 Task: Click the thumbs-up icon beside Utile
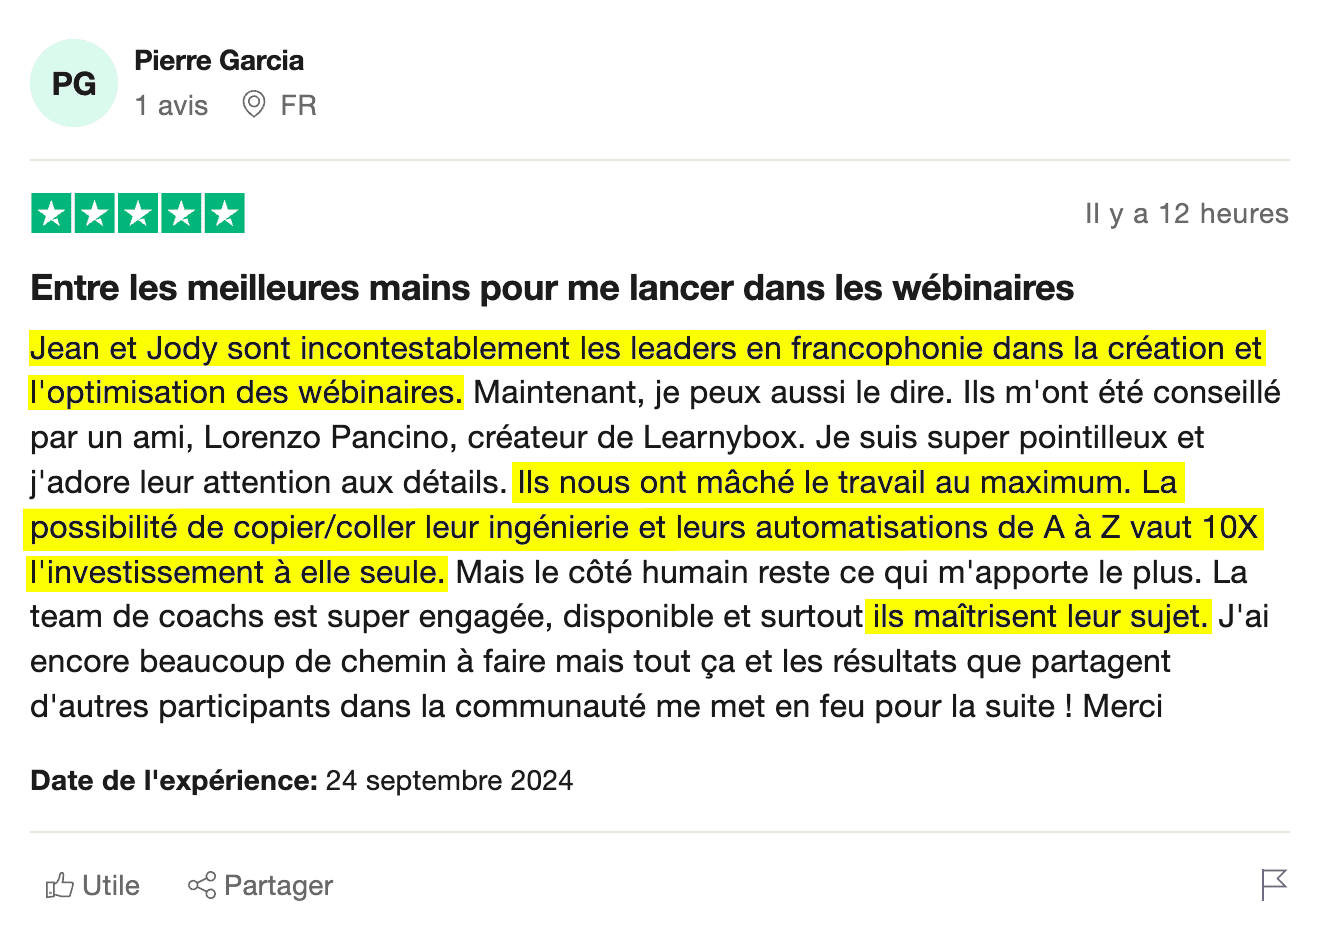point(60,885)
